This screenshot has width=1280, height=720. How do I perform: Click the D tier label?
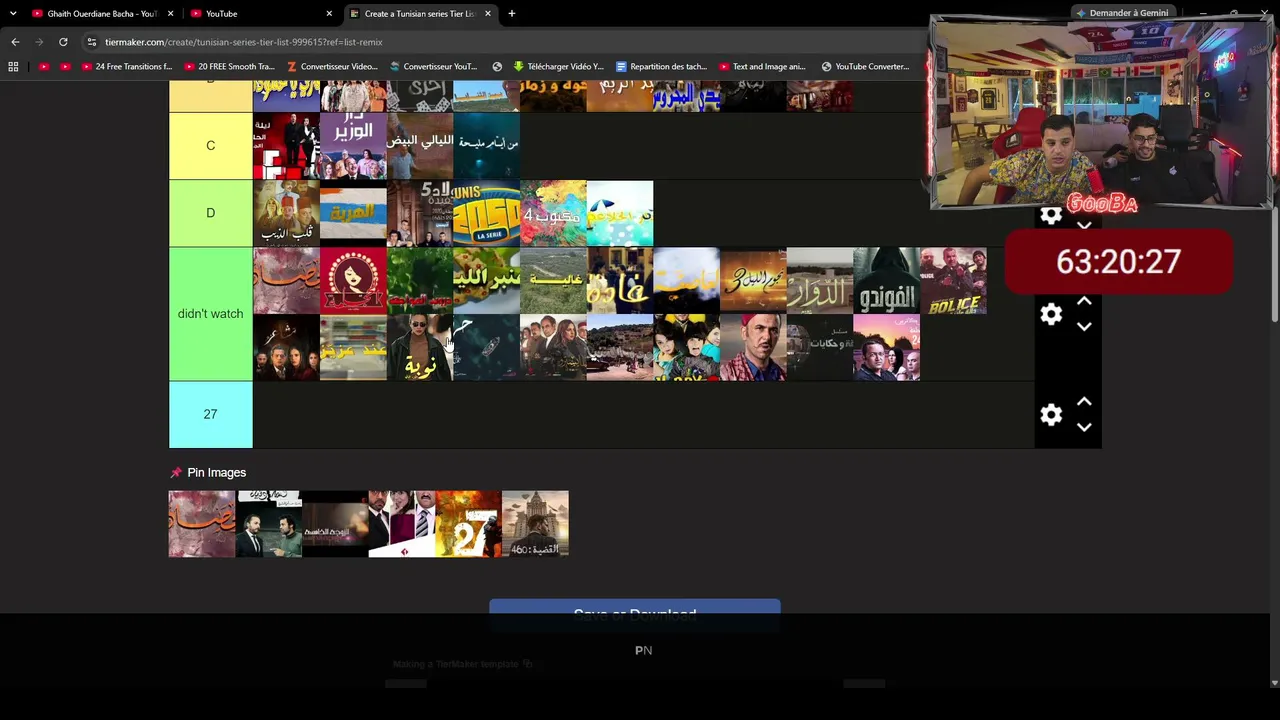click(x=210, y=213)
